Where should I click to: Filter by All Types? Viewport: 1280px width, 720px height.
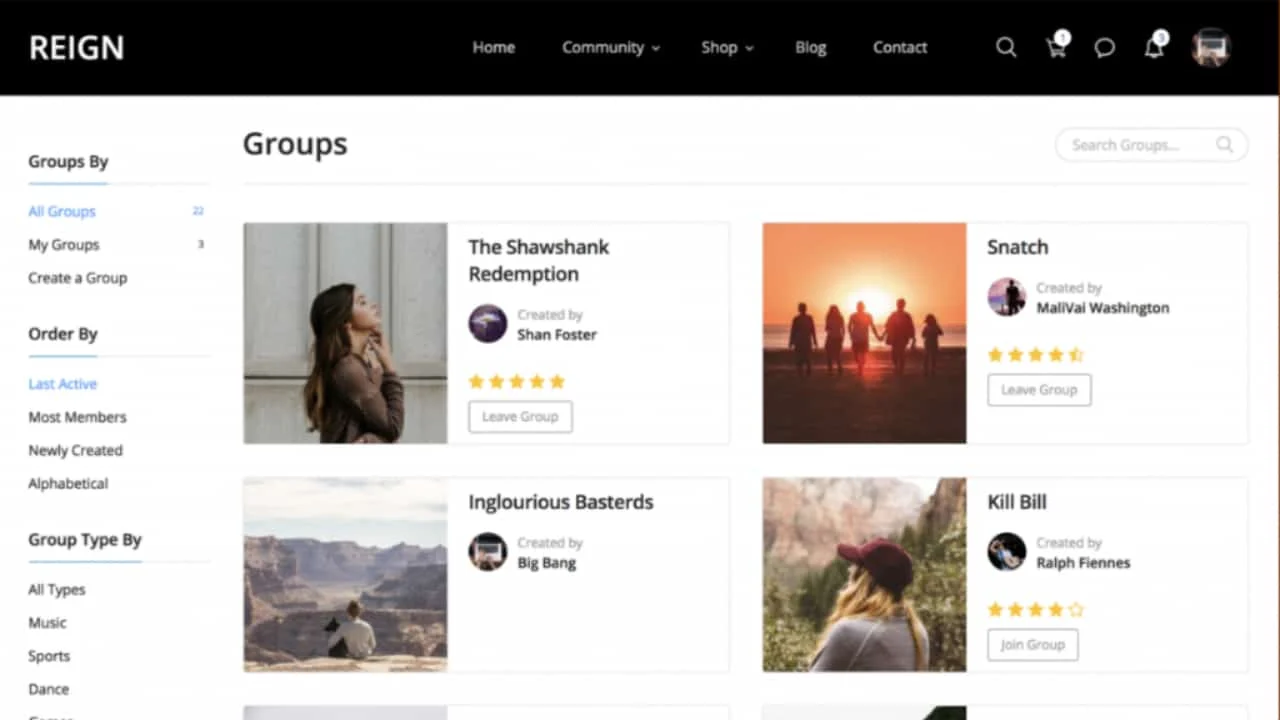click(57, 590)
